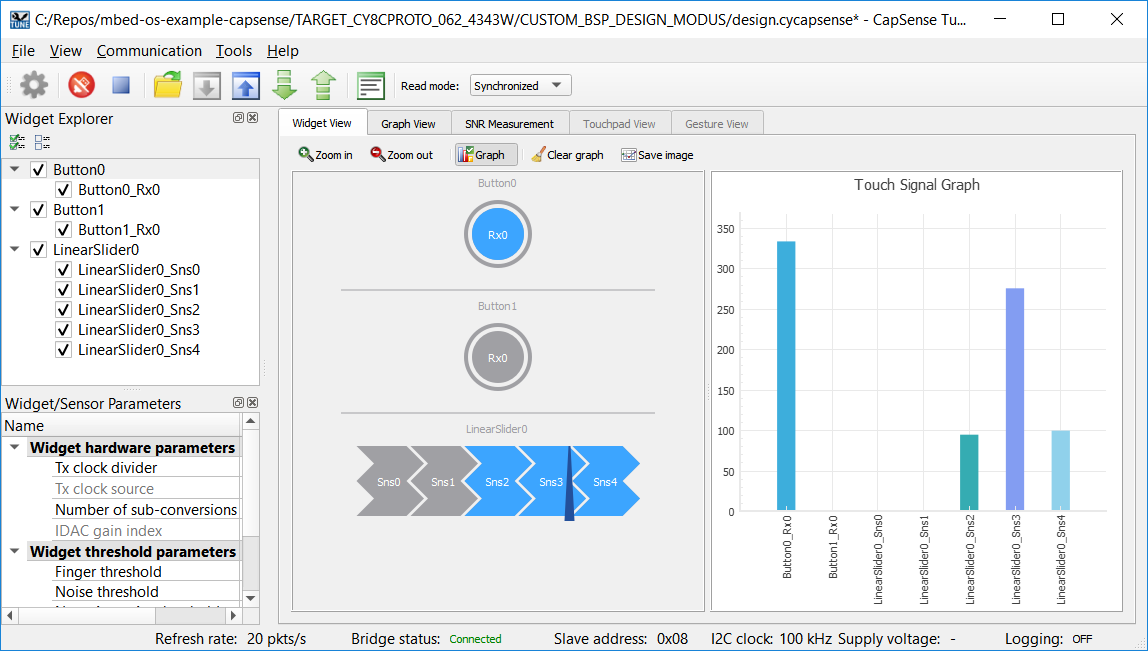
Task: Click Button0_Rx0 bar in graph
Action: pyautogui.click(x=786, y=376)
